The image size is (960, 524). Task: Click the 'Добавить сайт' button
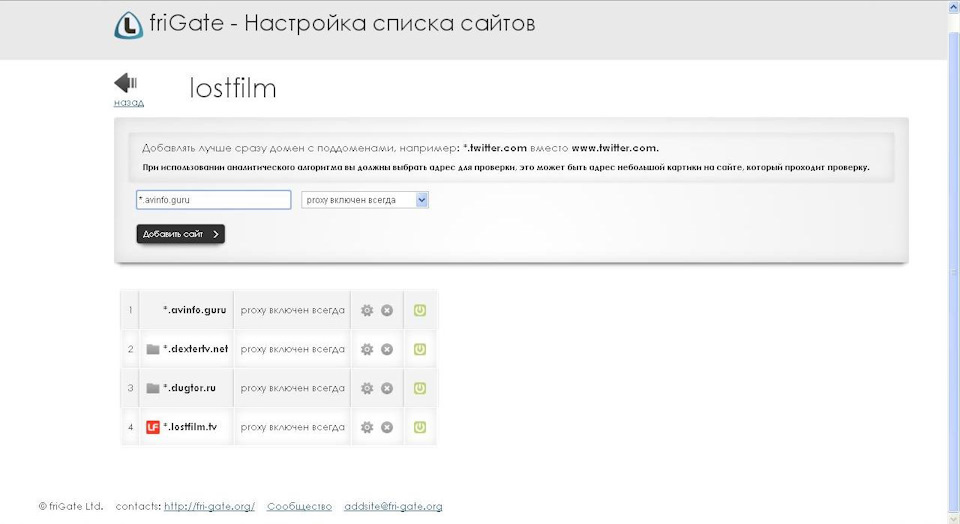(x=181, y=234)
